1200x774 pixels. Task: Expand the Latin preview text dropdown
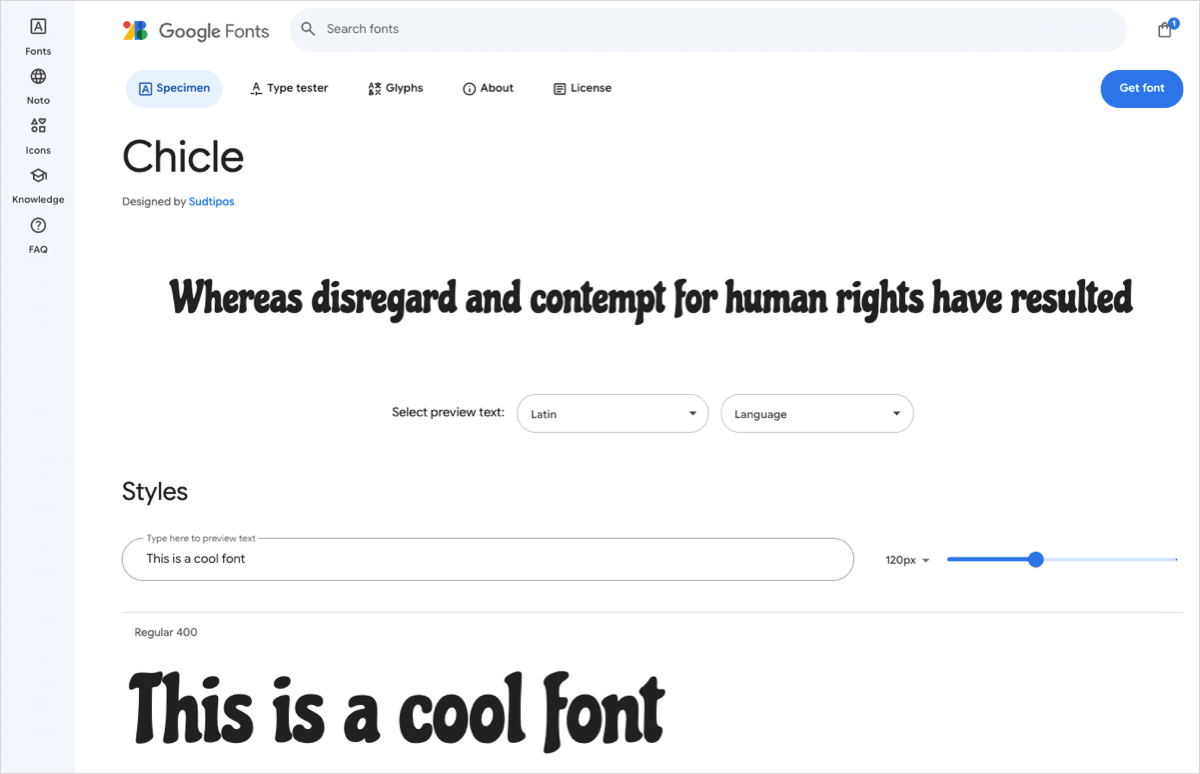coord(612,414)
